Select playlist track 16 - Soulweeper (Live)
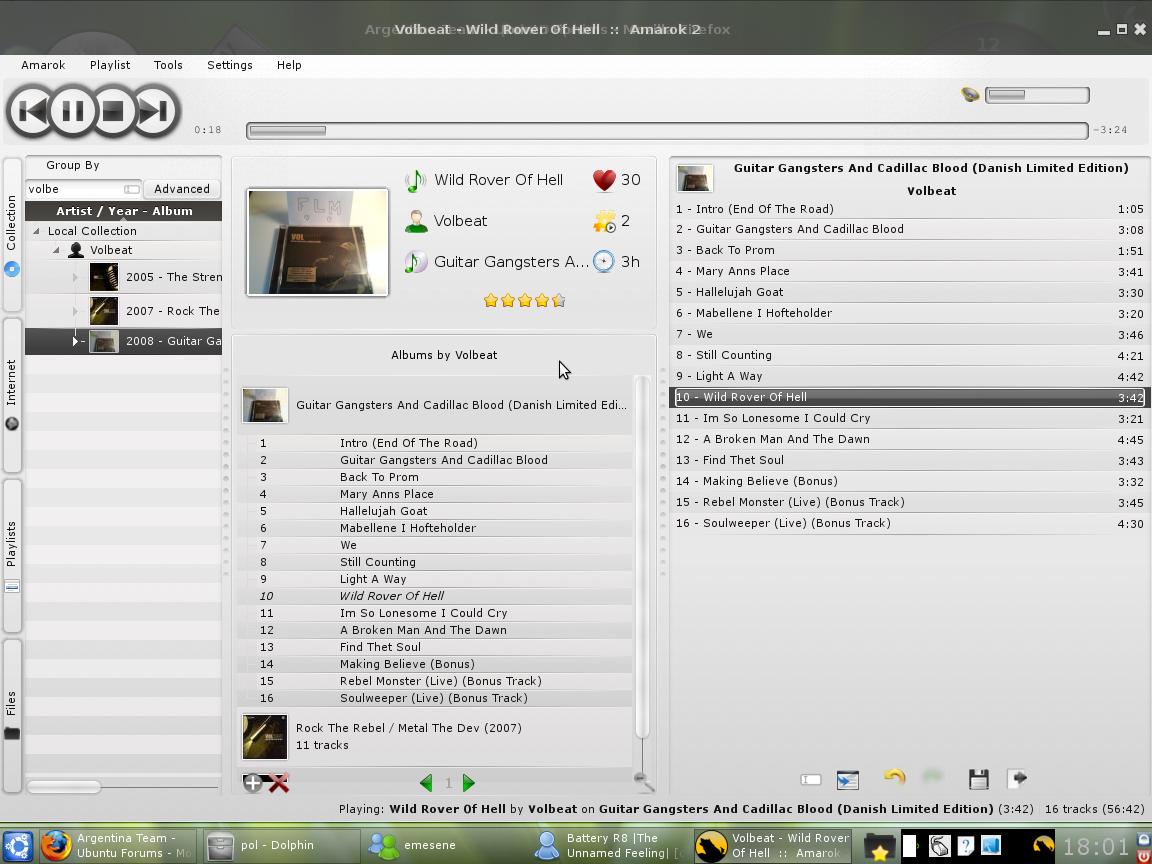The height and width of the screenshot is (864, 1152). click(x=910, y=523)
